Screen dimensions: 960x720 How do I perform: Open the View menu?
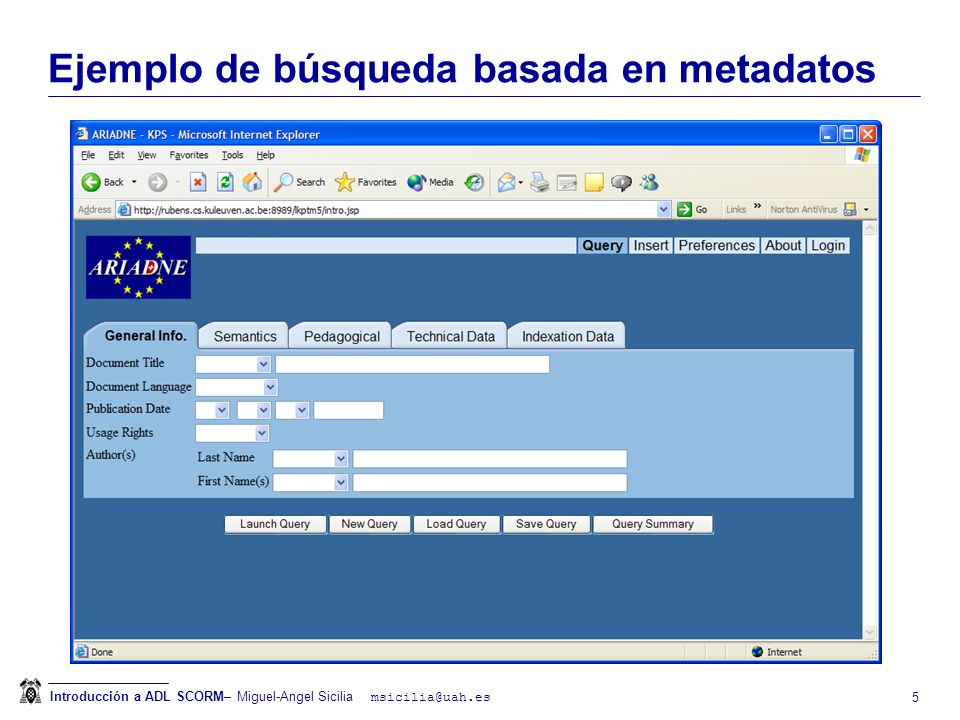(x=146, y=155)
